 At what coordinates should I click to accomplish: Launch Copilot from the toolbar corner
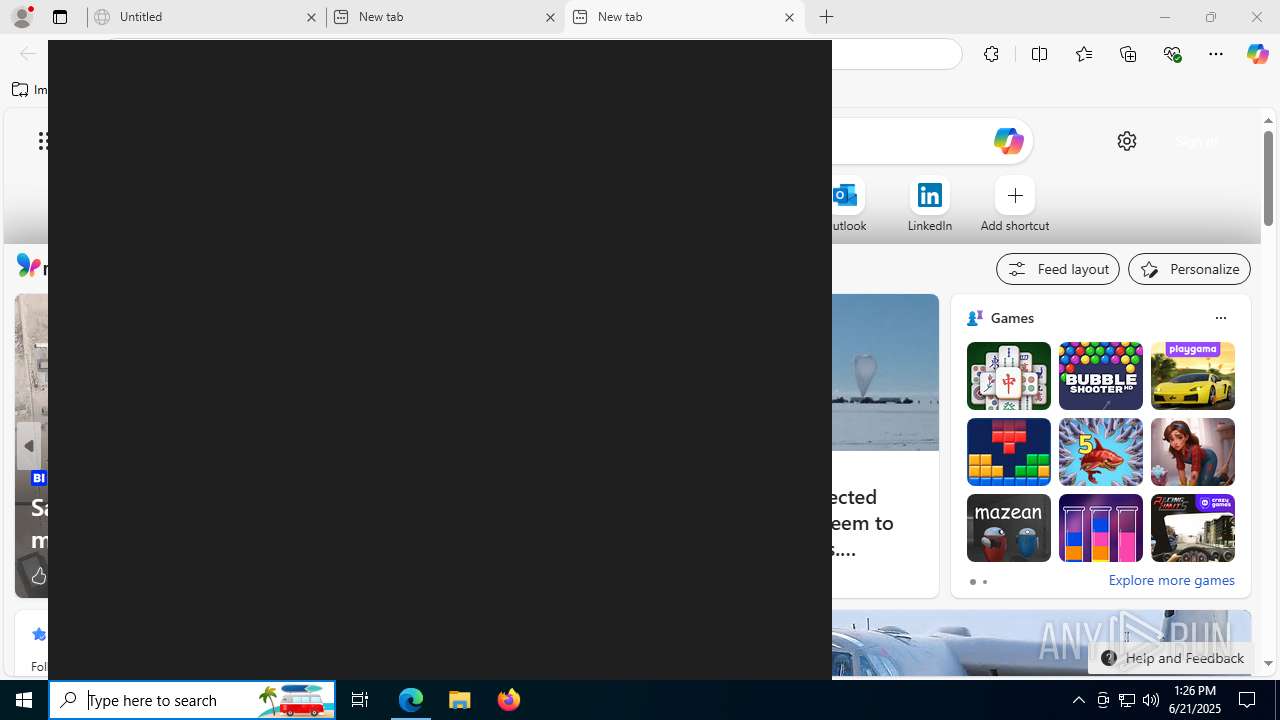(x=1257, y=54)
